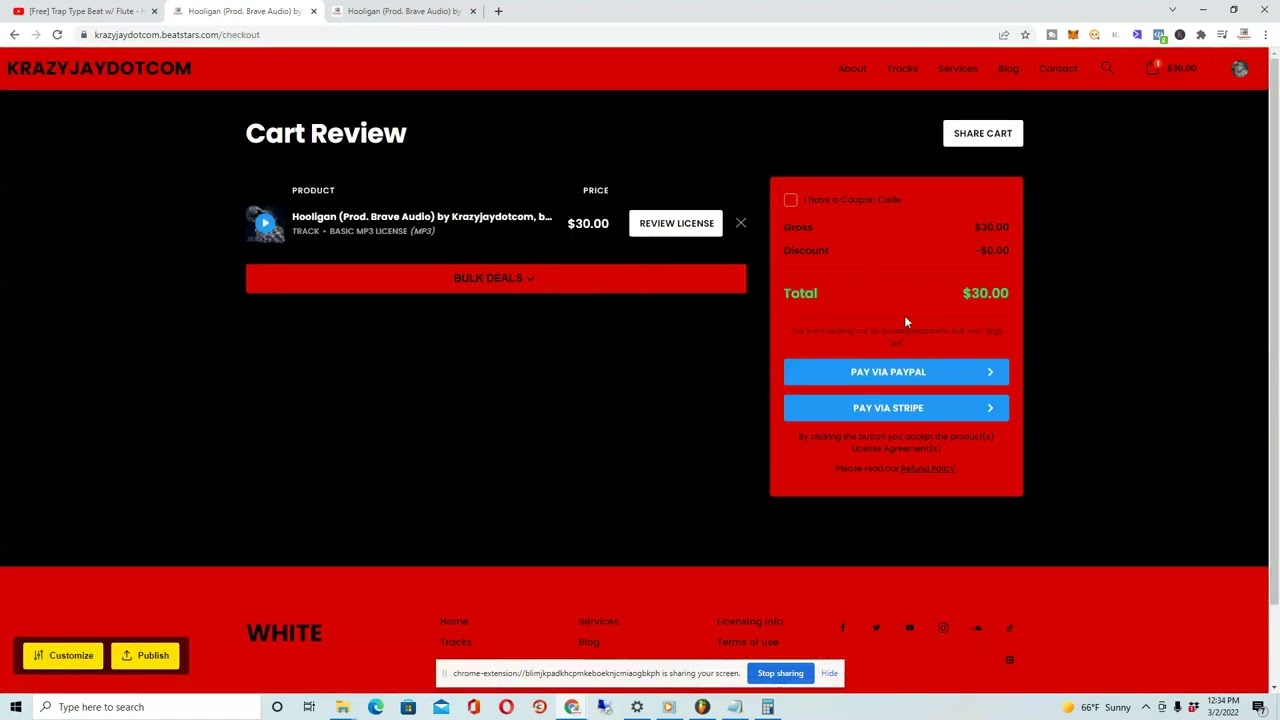Open the media control playlist icon in toolbar
Screen dimensions: 1280x720
click(1222, 35)
